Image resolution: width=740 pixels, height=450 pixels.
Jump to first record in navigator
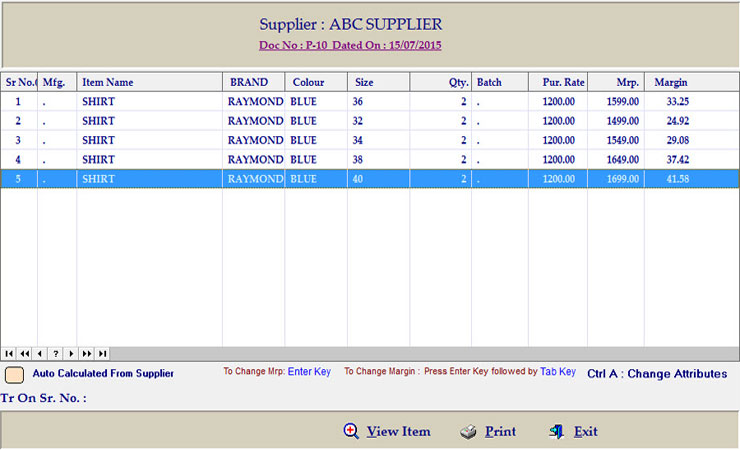click(x=9, y=353)
